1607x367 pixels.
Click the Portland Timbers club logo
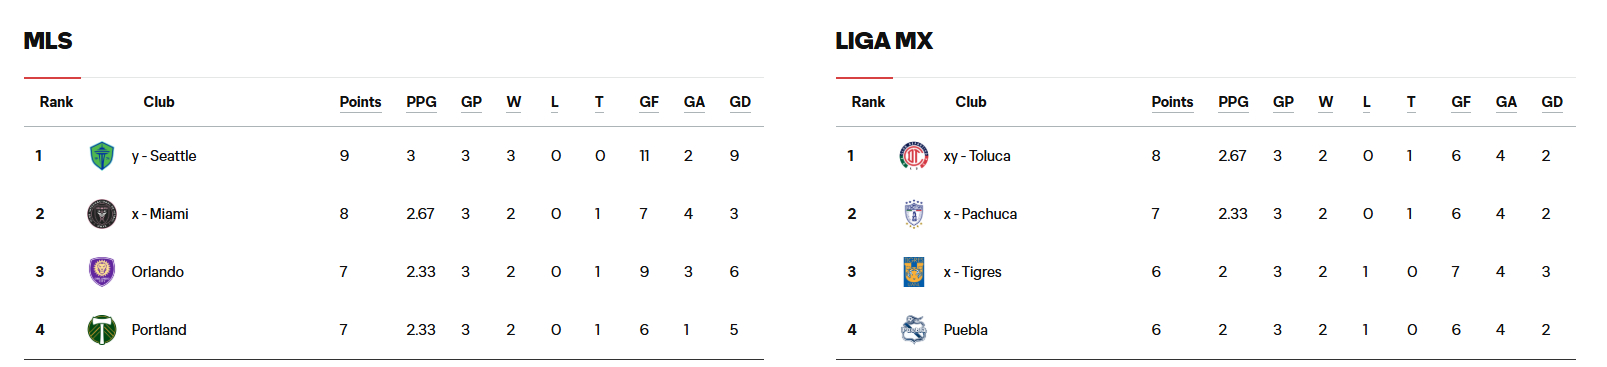coord(102,330)
